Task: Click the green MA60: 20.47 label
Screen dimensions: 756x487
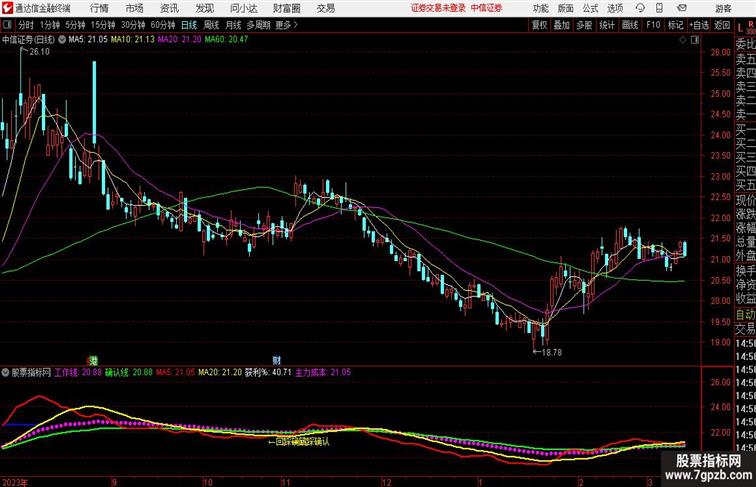Action: click(226, 40)
